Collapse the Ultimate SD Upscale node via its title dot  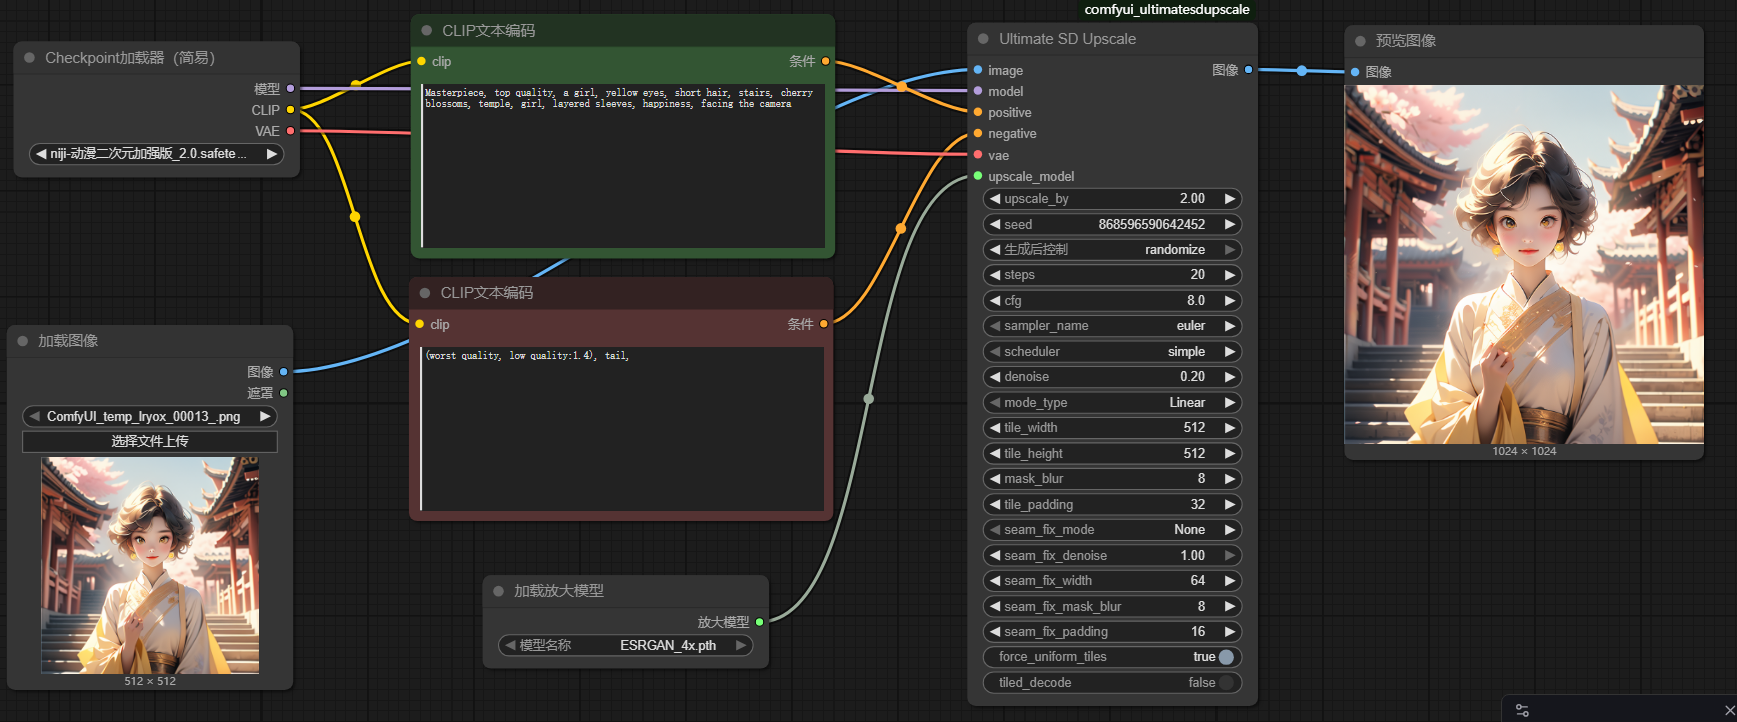point(983,39)
